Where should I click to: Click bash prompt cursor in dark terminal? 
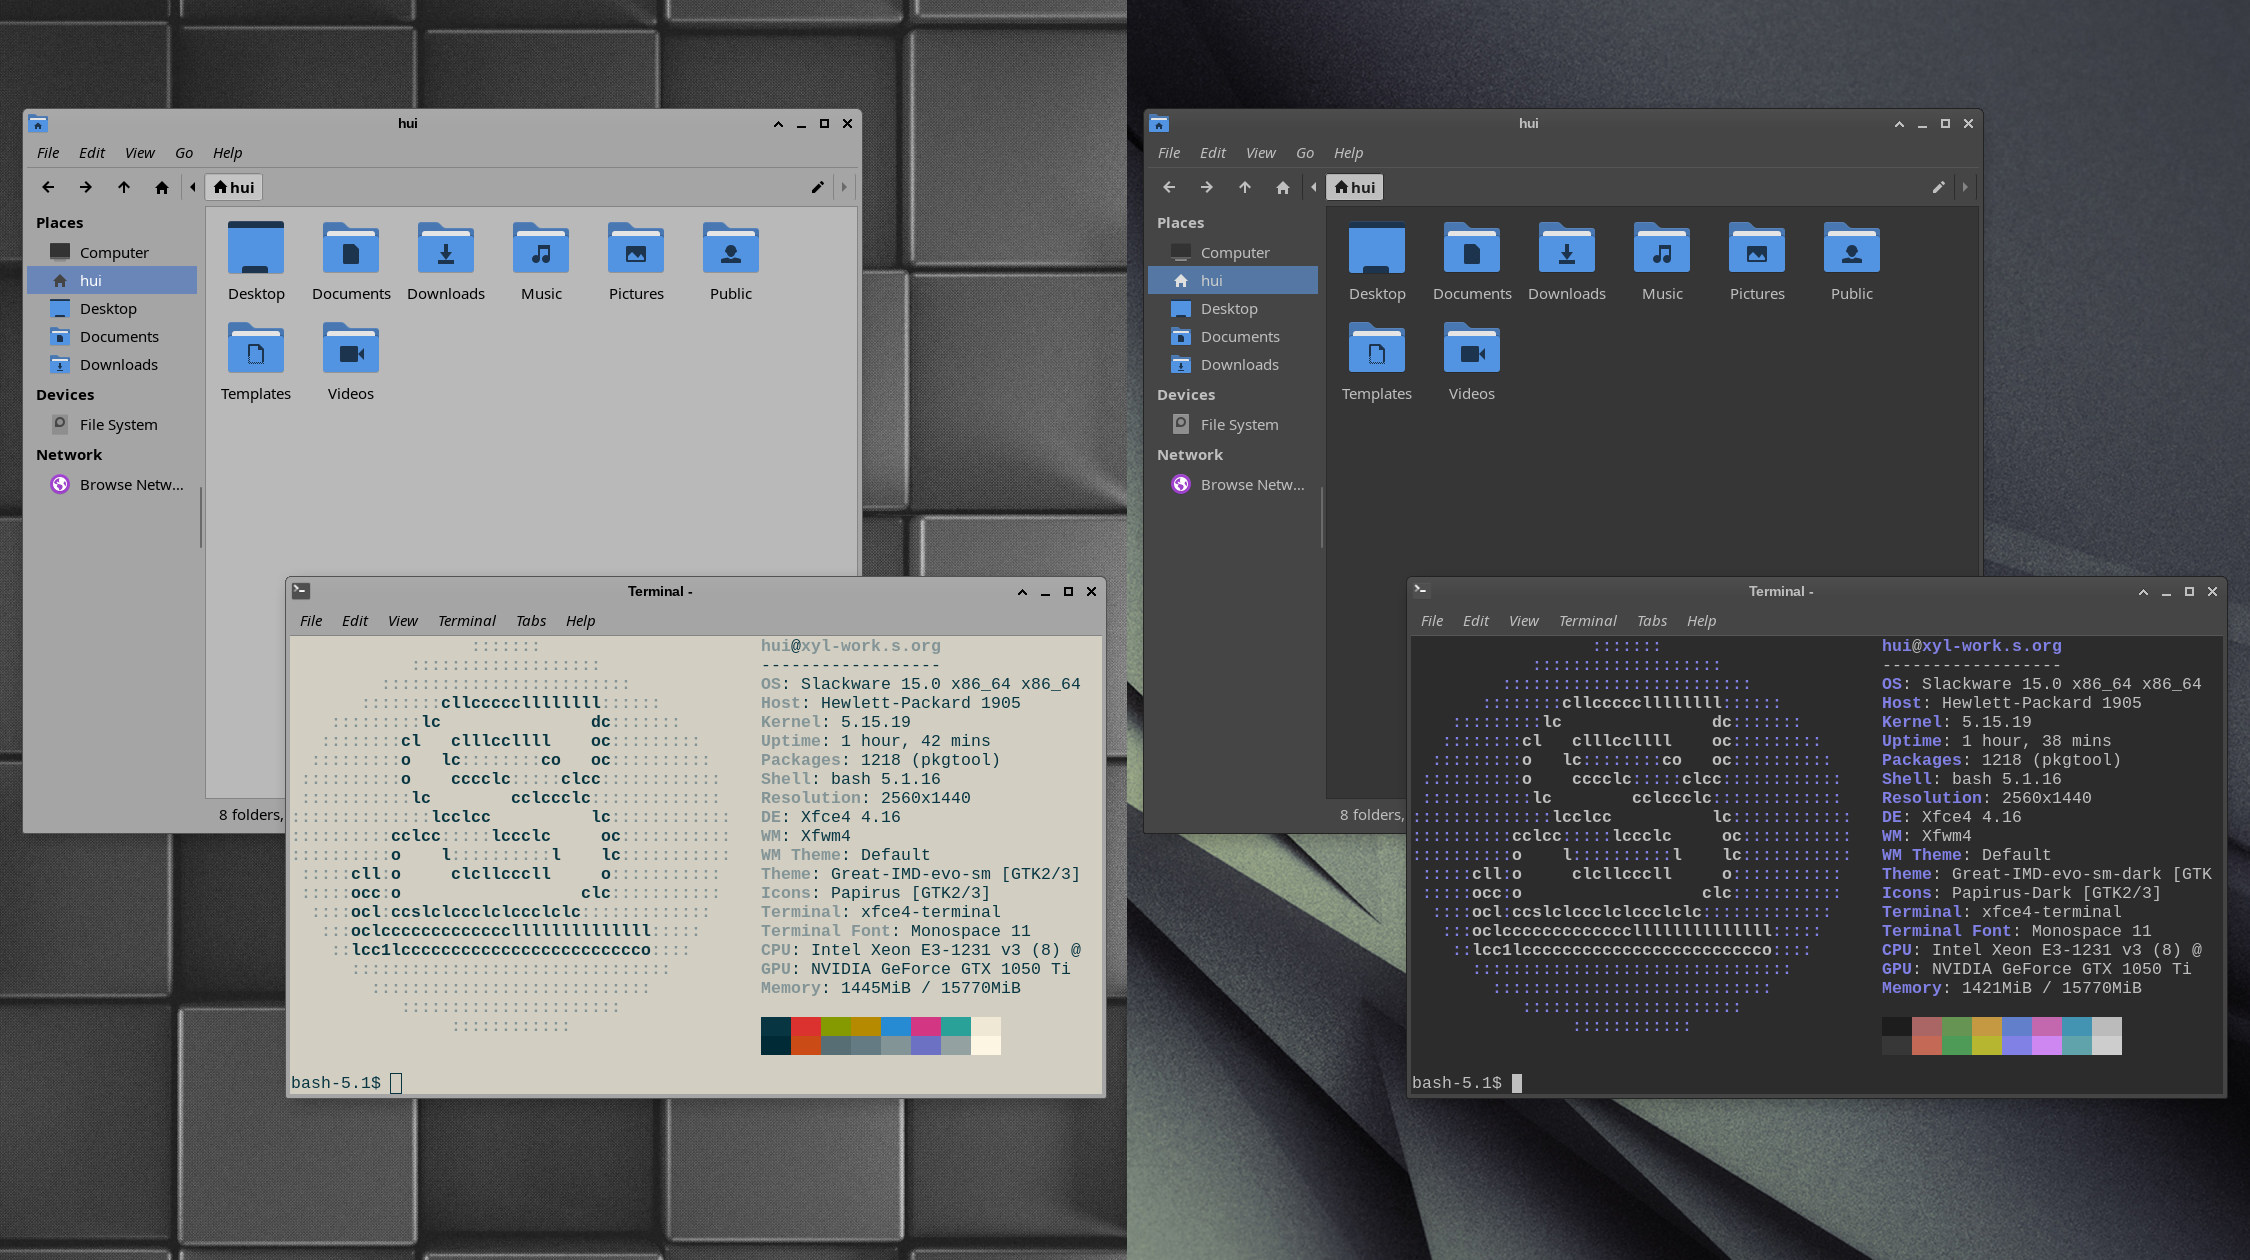click(1517, 1083)
